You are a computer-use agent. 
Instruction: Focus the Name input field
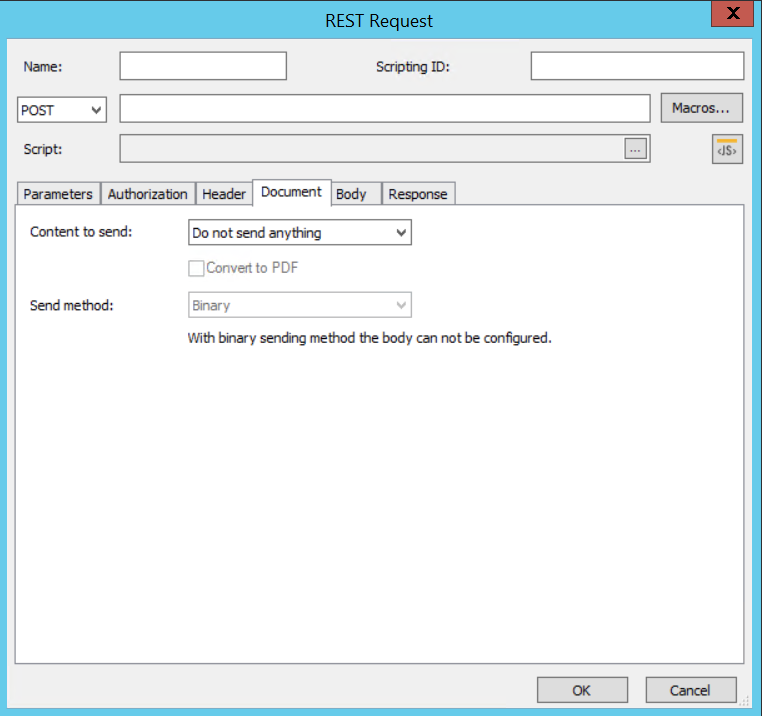[203, 66]
